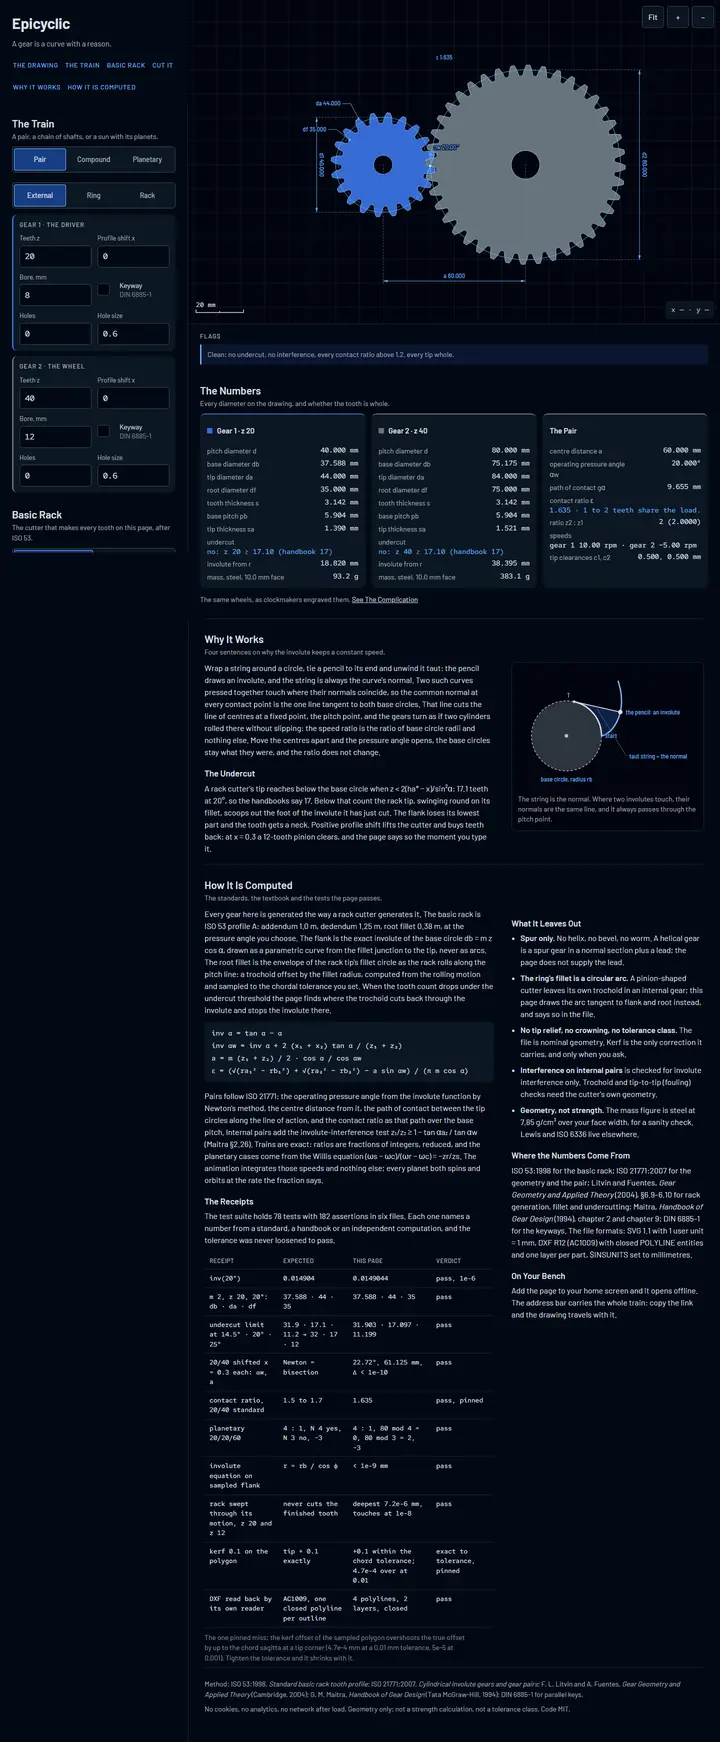This screenshot has height=1742, width=720.
Task: Click the involute string diagram
Action: 607,735
